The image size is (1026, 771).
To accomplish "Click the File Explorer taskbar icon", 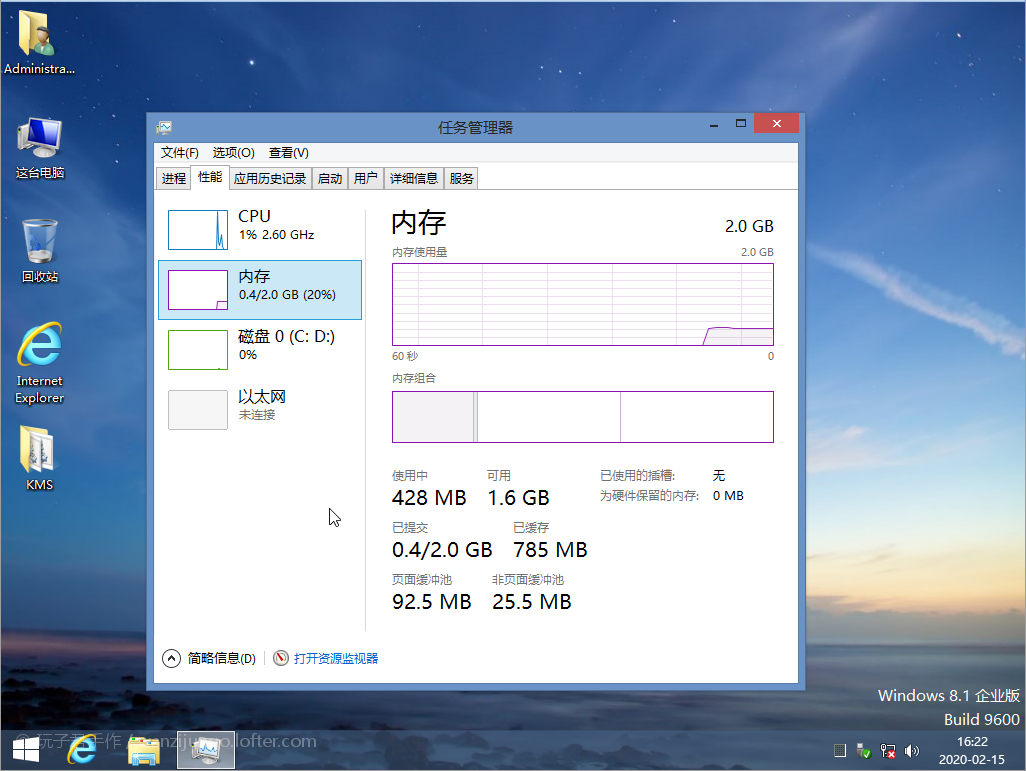I will (144, 748).
